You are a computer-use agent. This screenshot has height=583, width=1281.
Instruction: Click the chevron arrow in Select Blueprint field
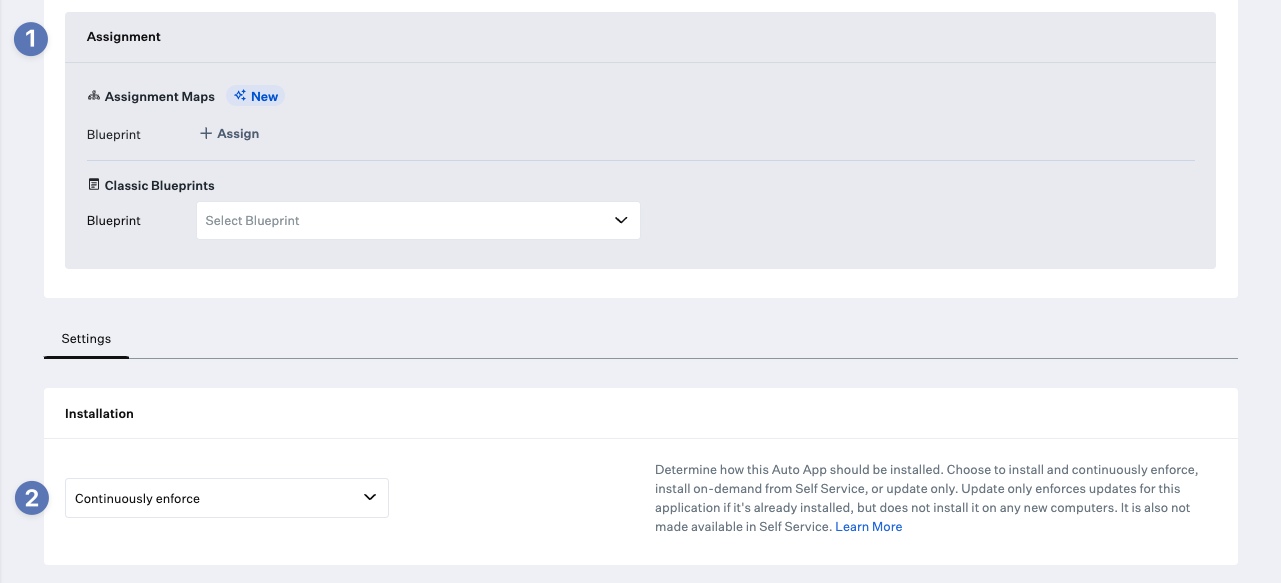[x=621, y=221]
